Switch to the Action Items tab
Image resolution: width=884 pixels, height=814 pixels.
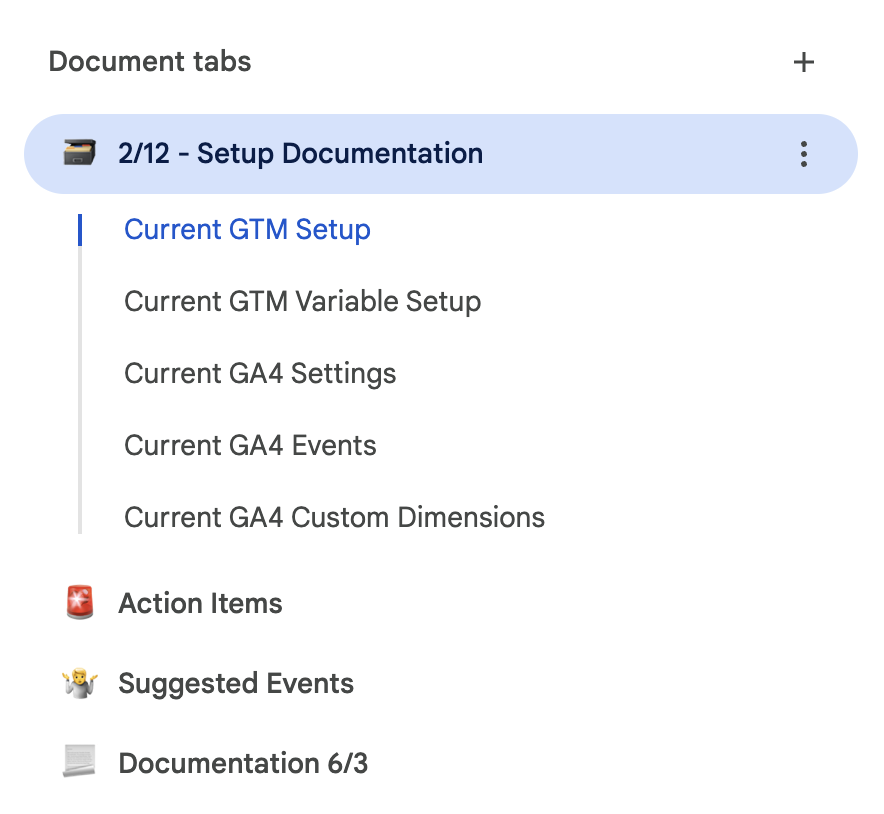[x=200, y=604]
